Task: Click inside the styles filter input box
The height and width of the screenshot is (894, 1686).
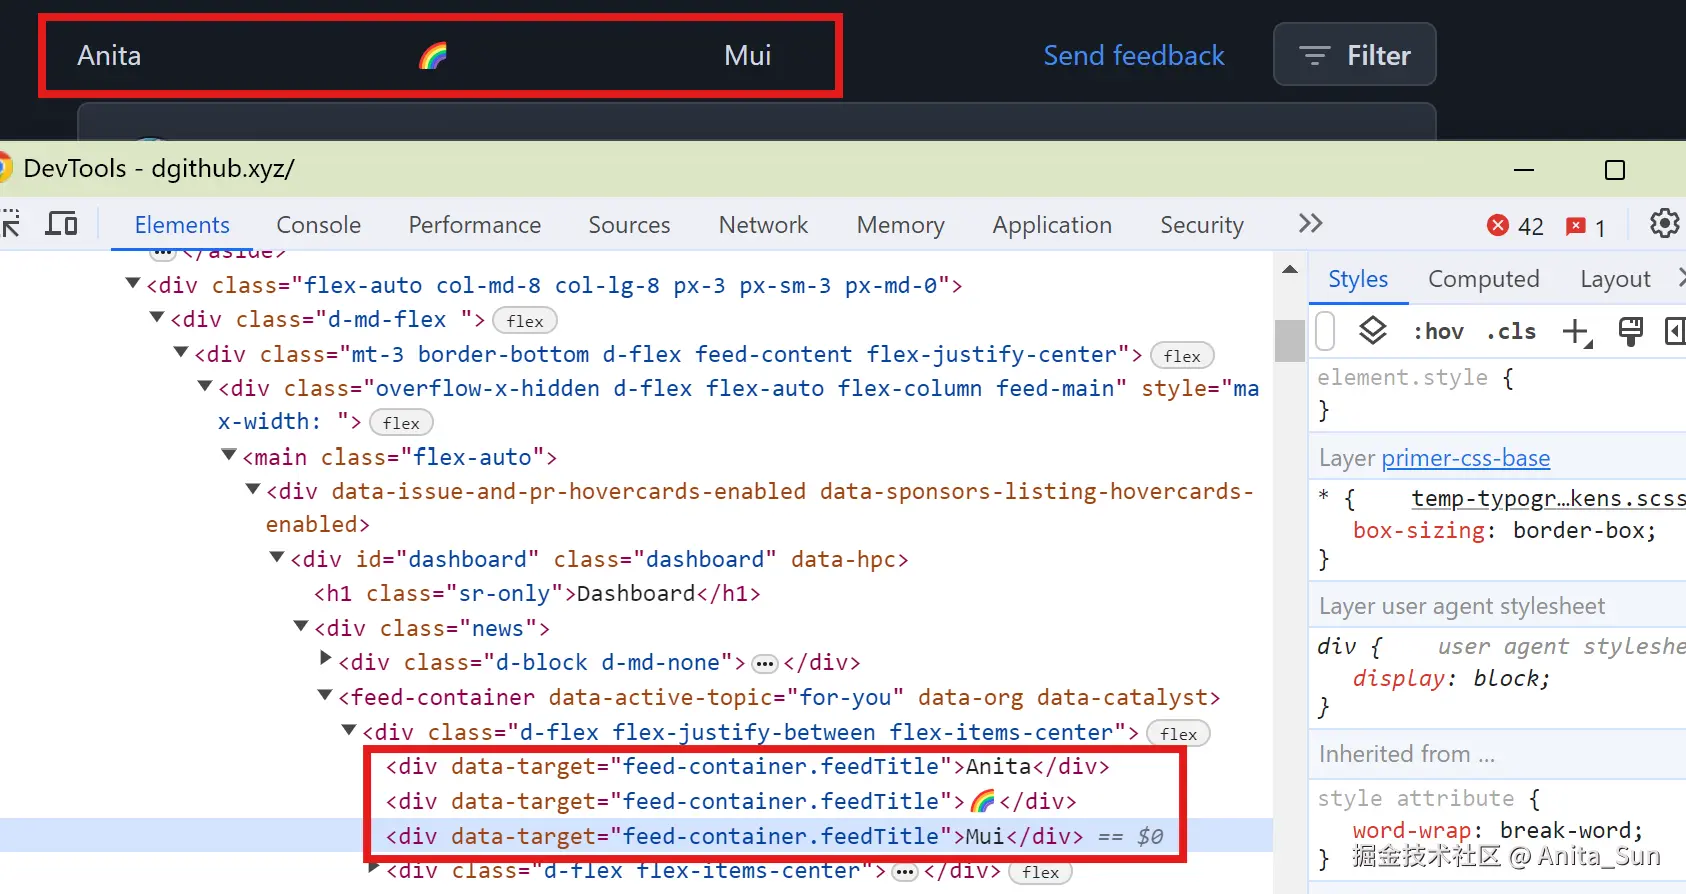Action: pyautogui.click(x=1326, y=331)
